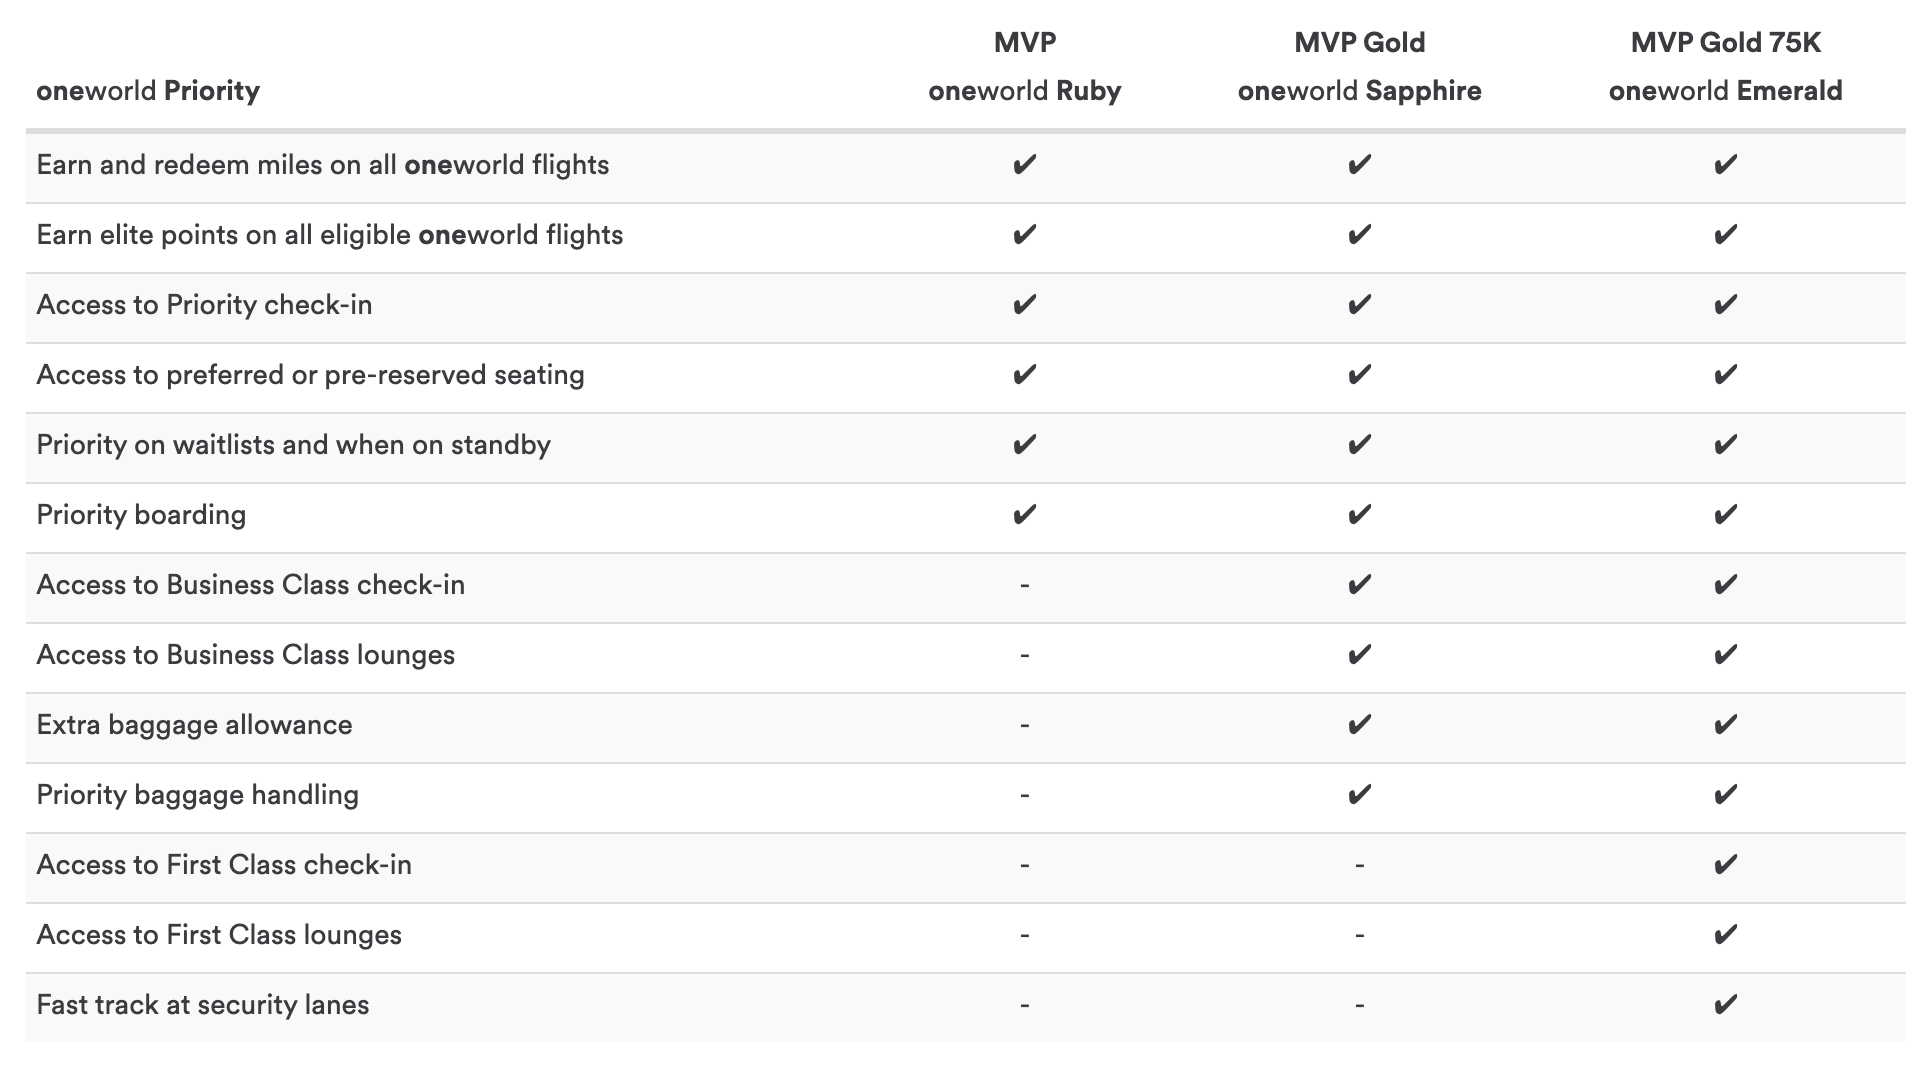Click the MVP oneworld Ruby column header
Screen dimensions: 1918x1068
[1024, 67]
